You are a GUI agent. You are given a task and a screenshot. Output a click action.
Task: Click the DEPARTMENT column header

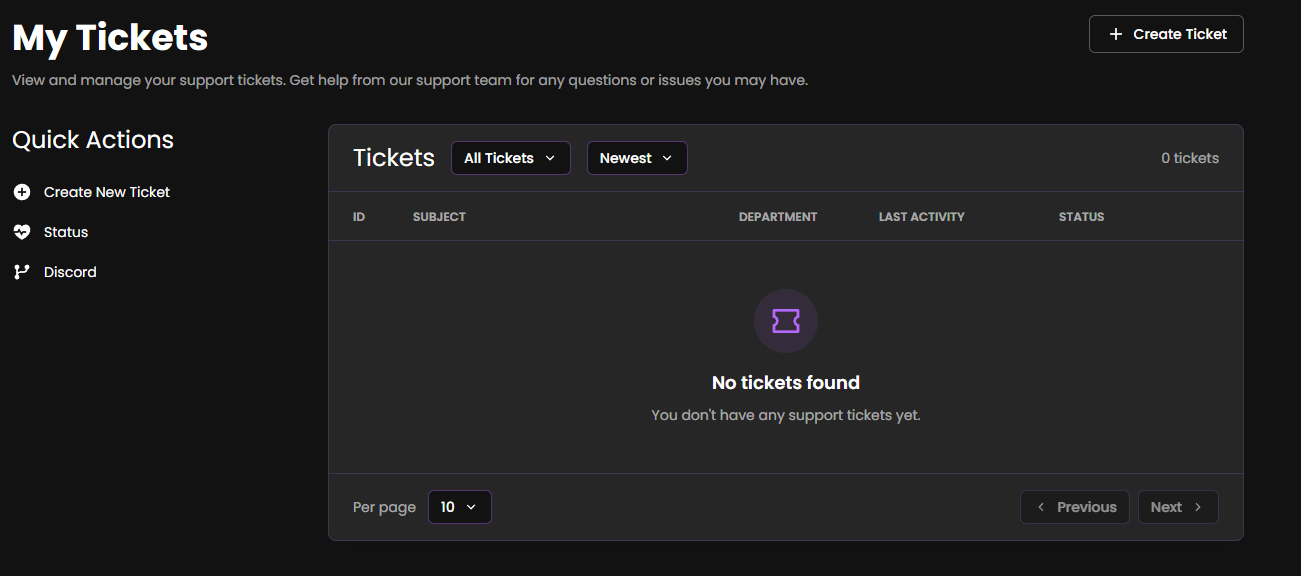tap(778, 217)
